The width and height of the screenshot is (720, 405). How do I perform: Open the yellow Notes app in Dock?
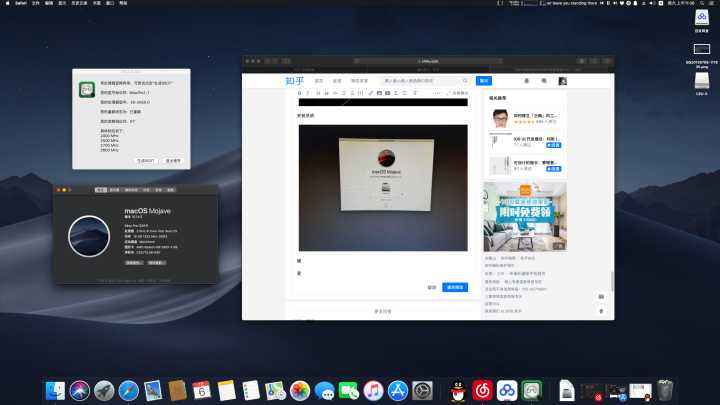[226, 391]
